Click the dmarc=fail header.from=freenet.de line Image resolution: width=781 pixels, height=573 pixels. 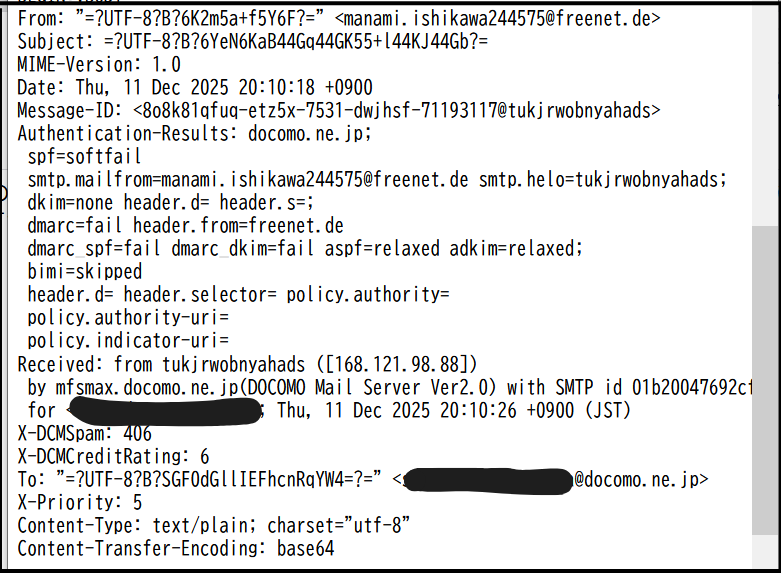(x=185, y=225)
